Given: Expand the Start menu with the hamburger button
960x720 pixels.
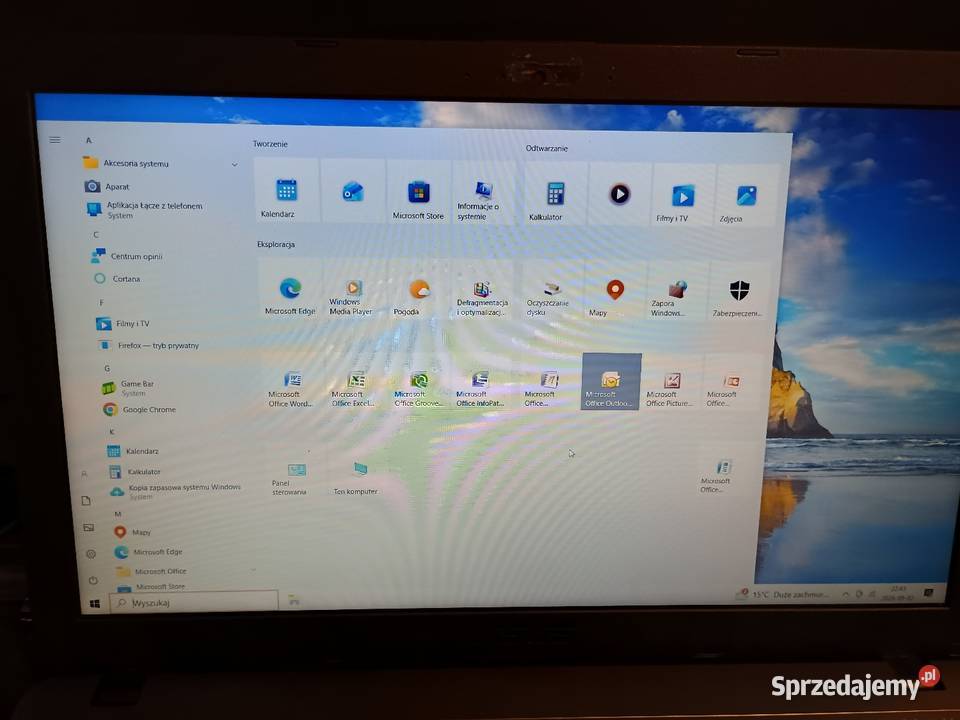Looking at the screenshot, I should [55, 140].
